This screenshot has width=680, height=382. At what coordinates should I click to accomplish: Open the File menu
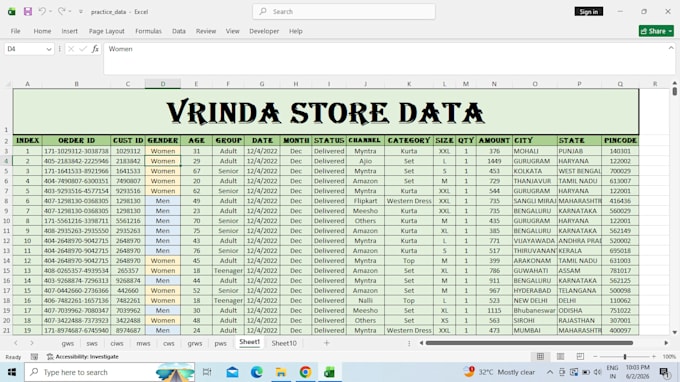(16, 31)
